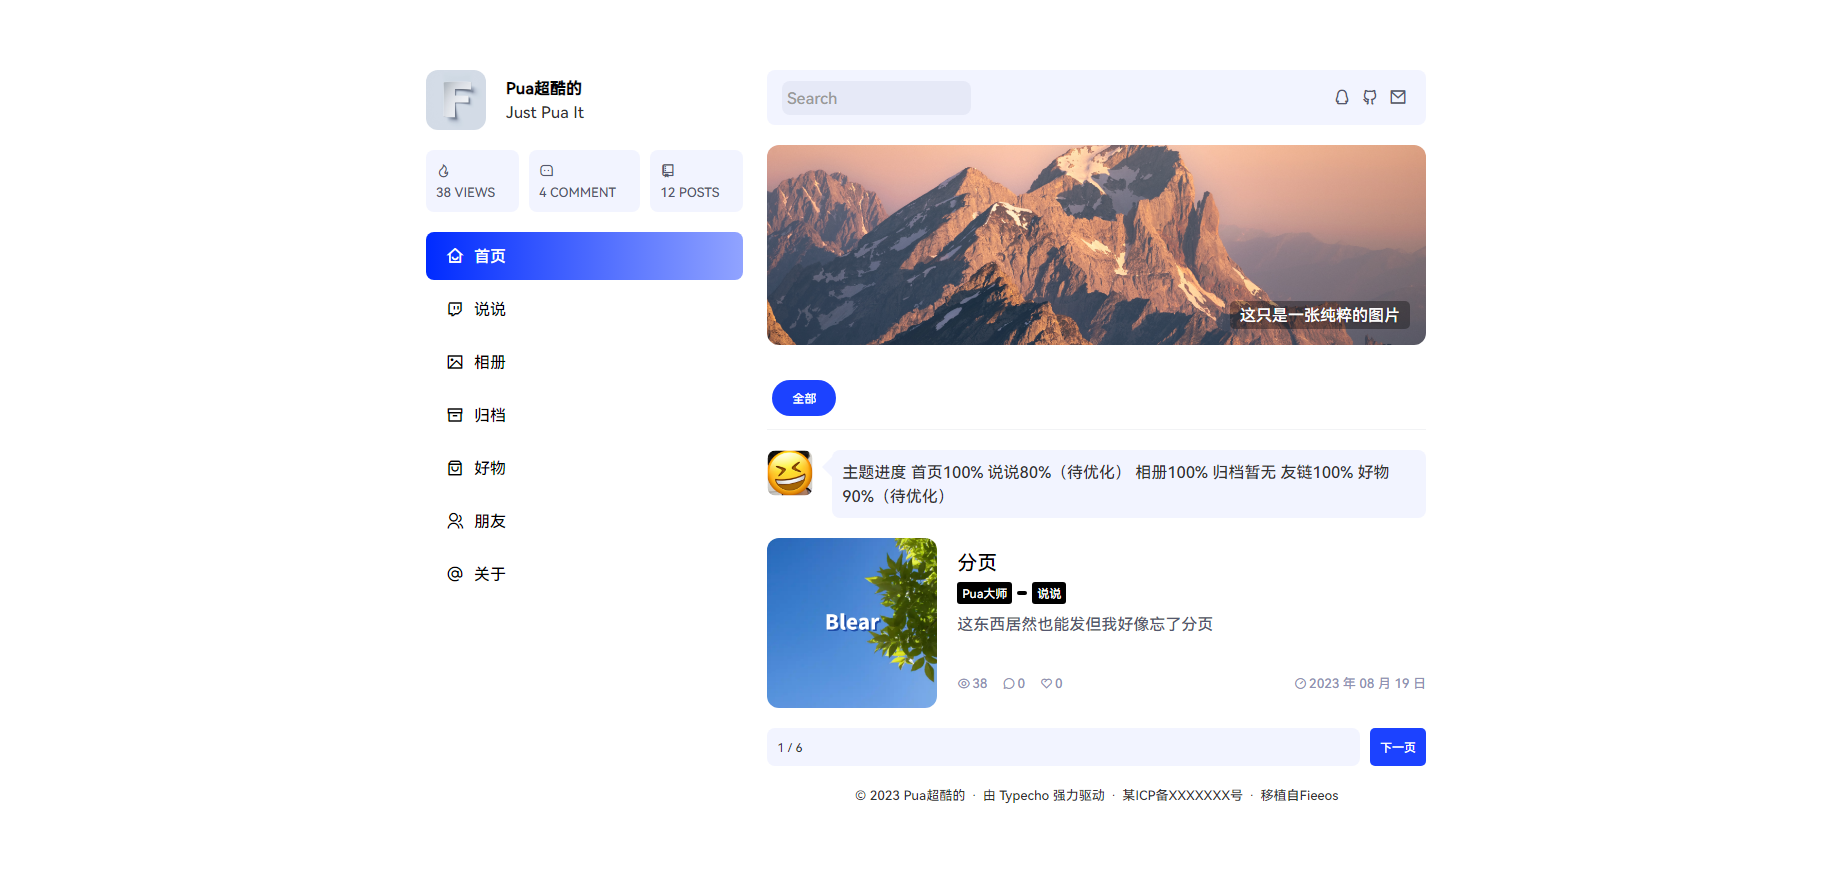Click the Pua大师 author tag
Screen dimensions: 1846x889
click(984, 594)
